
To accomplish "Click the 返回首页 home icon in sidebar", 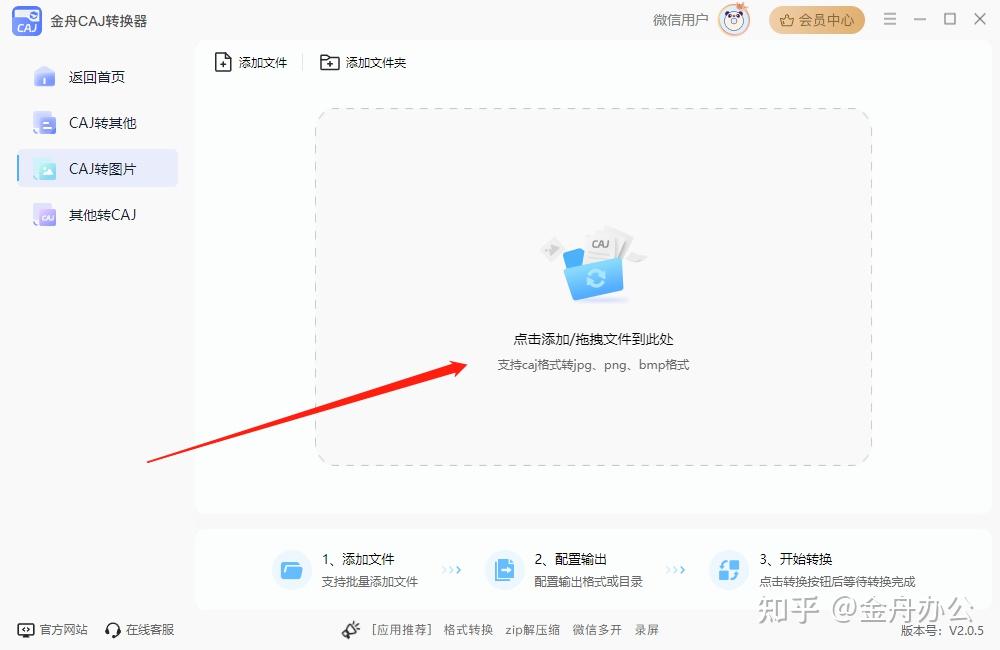I will (44, 76).
